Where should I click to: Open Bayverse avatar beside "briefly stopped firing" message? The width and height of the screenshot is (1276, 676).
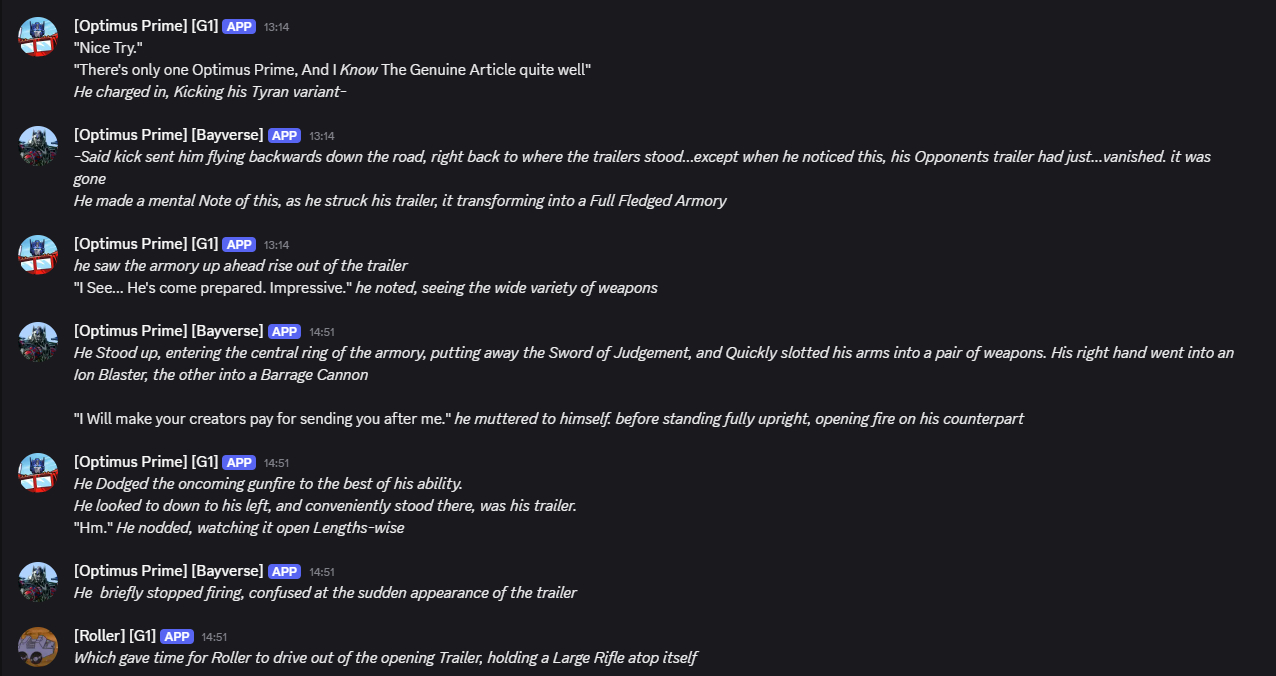tap(38, 582)
